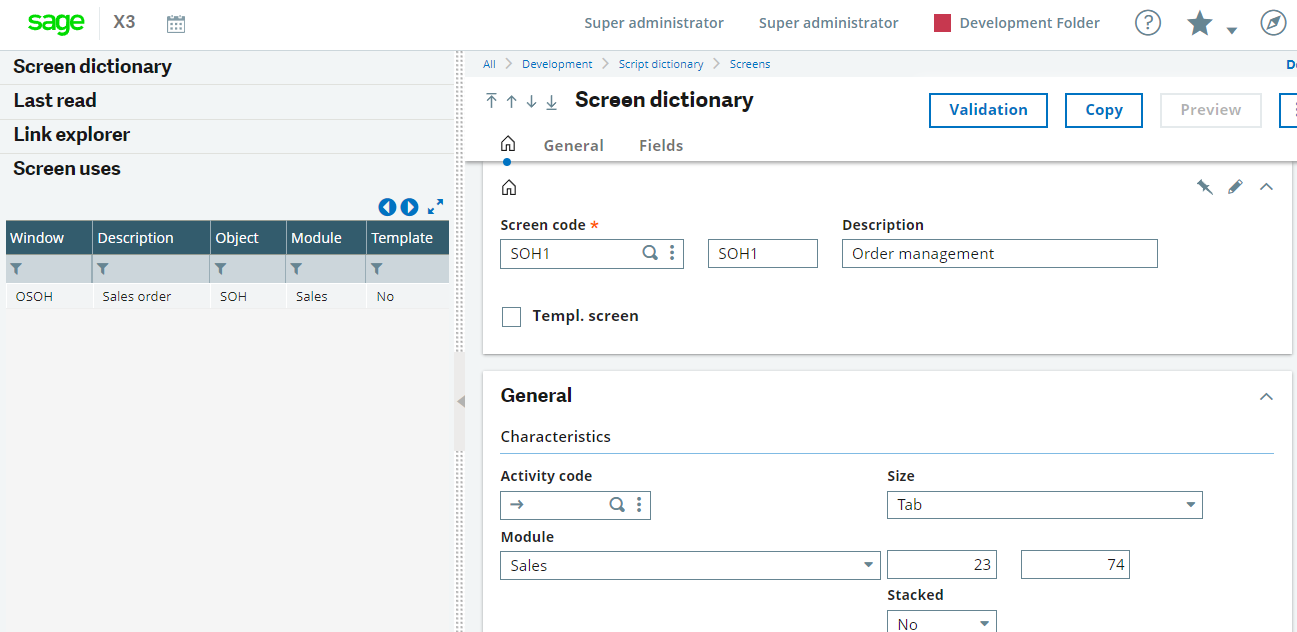The height and width of the screenshot is (632, 1297).
Task: Click the star favorites icon
Action: coord(1199,22)
